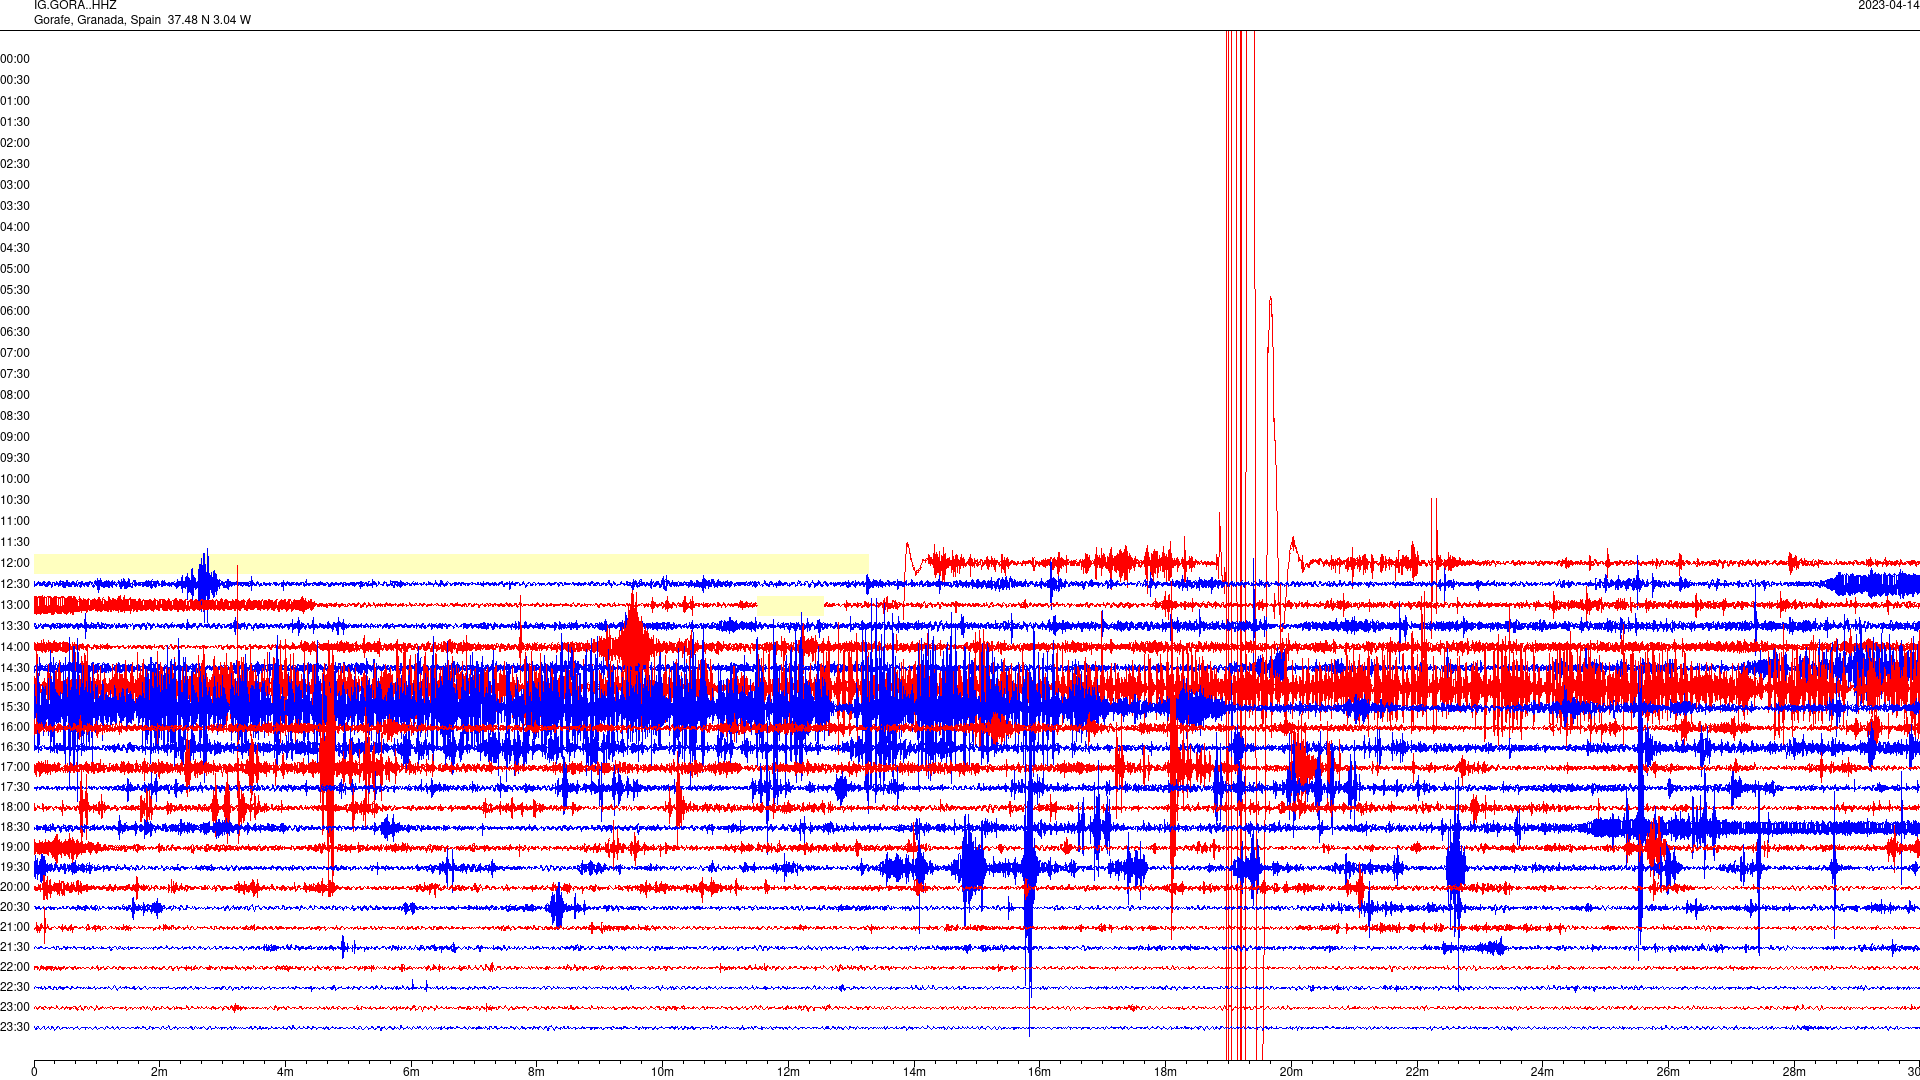Select the 06:00 time row label

point(15,311)
